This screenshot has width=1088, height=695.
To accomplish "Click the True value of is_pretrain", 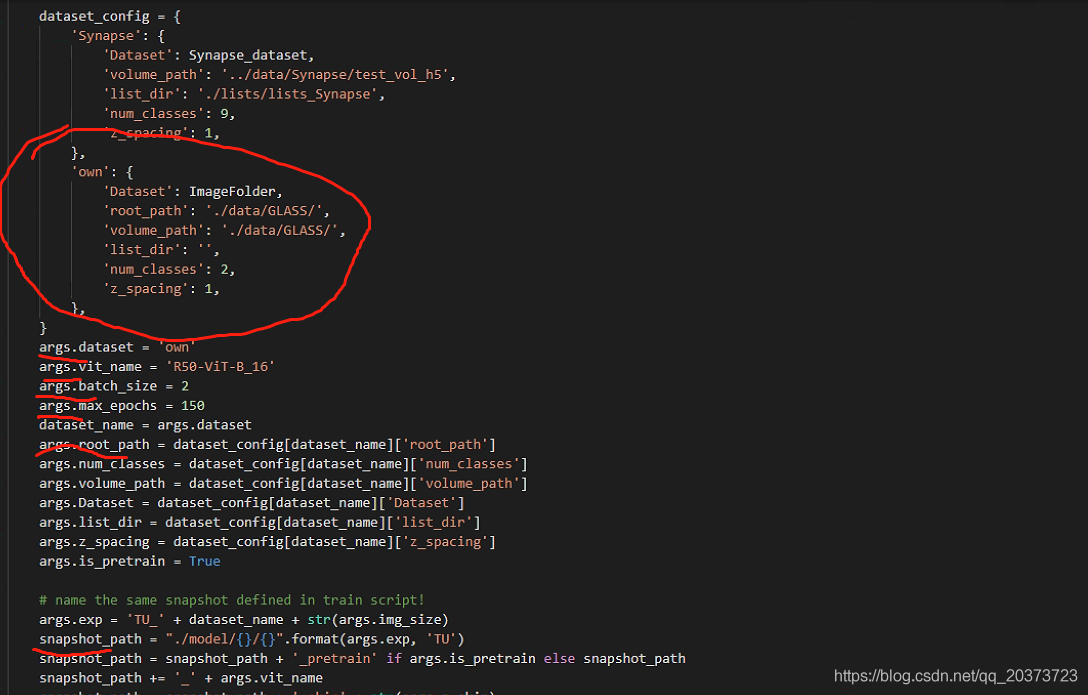I will tap(204, 561).
